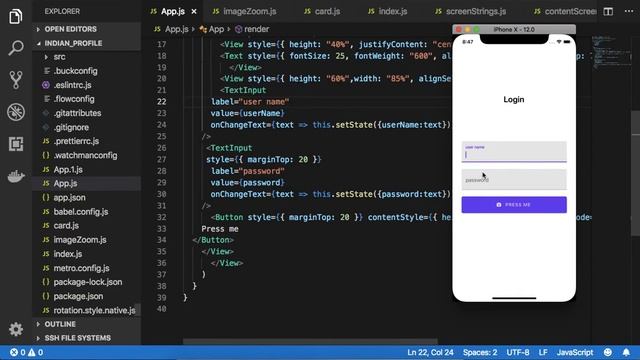This screenshot has height=360, width=640.
Task: Open rotation.style.native.js in the explorer
Action: 94,310
